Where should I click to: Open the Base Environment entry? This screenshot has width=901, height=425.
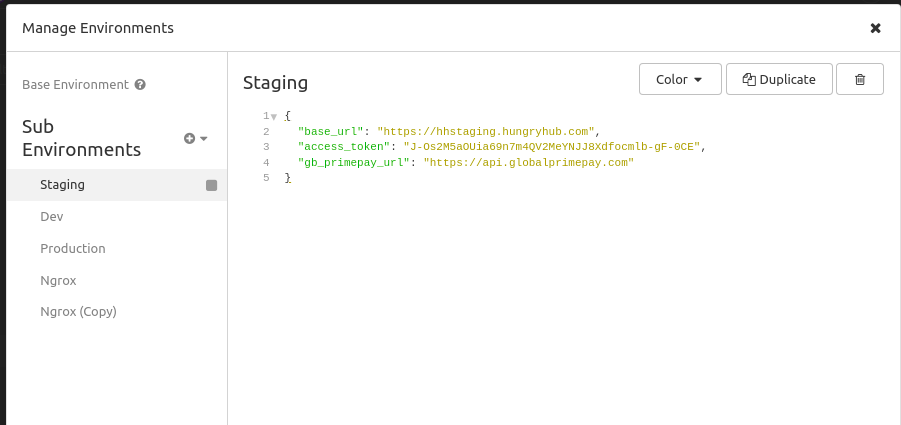pyautogui.click(x=75, y=85)
